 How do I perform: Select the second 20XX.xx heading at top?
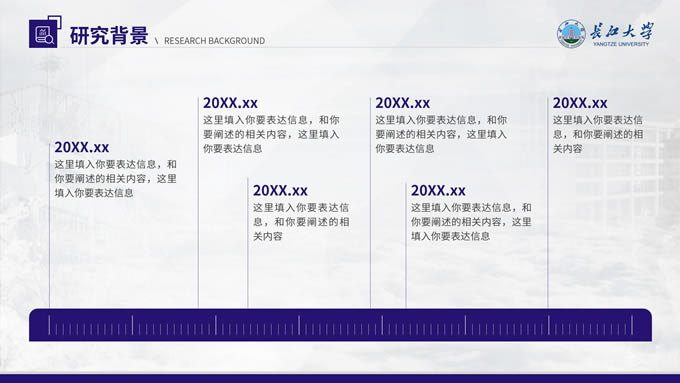pos(230,103)
